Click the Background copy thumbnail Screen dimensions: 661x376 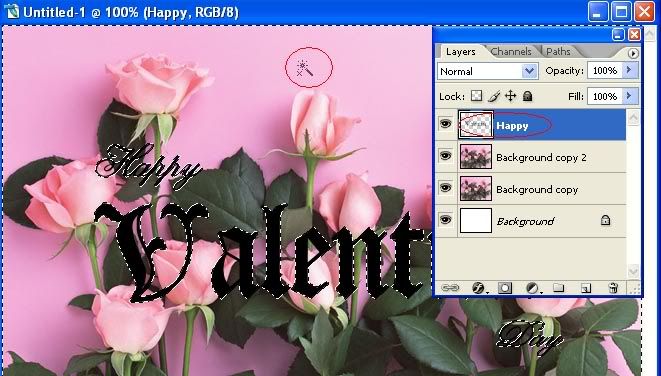click(476, 188)
